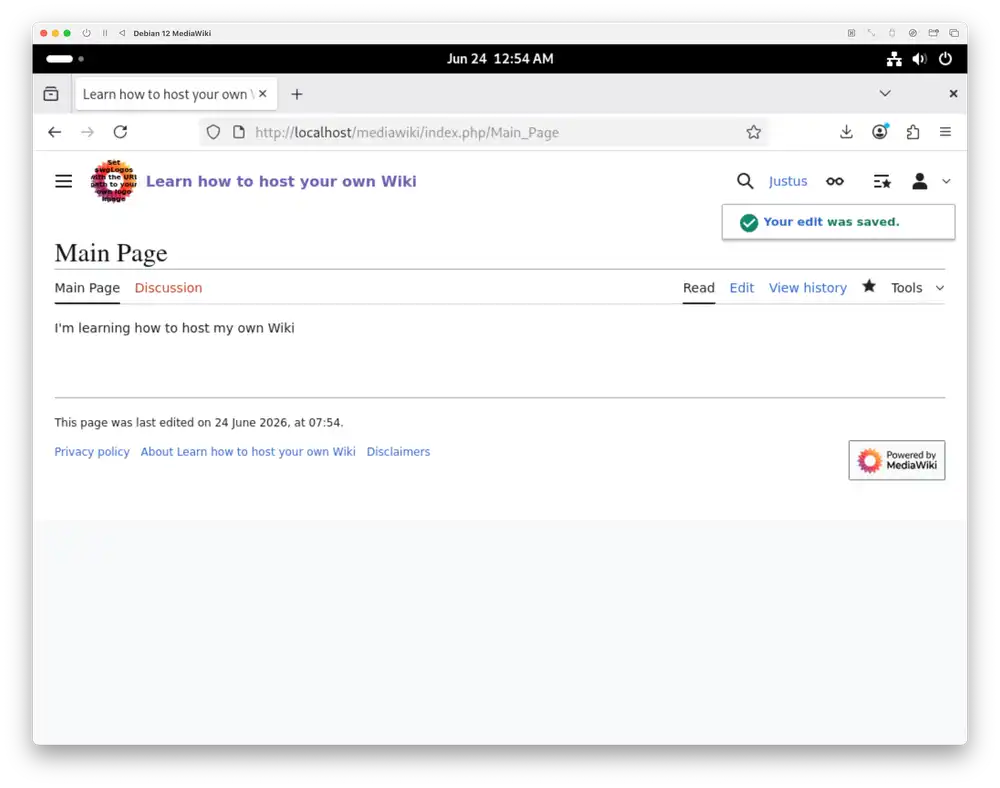Open the user account person icon
This screenshot has width=1000, height=788.
coord(919,182)
